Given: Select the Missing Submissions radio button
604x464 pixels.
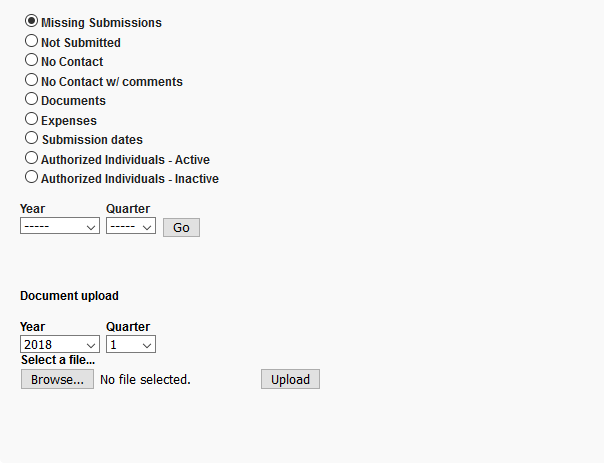Looking at the screenshot, I should [32, 21].
